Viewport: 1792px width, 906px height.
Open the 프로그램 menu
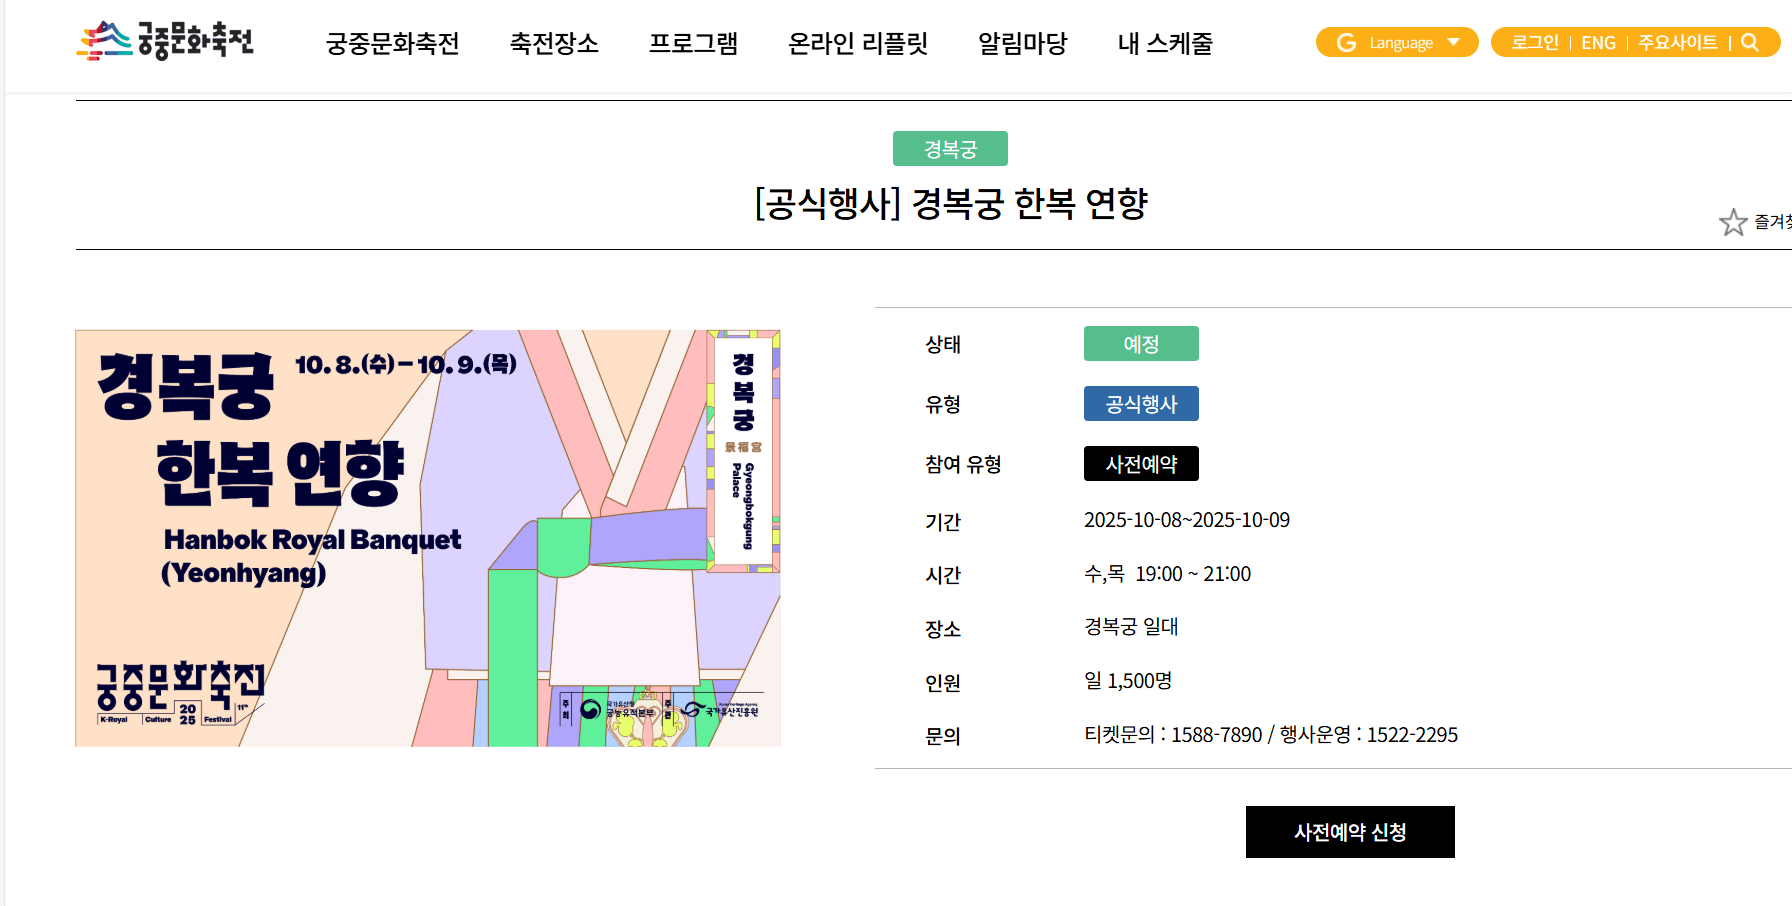pos(695,43)
